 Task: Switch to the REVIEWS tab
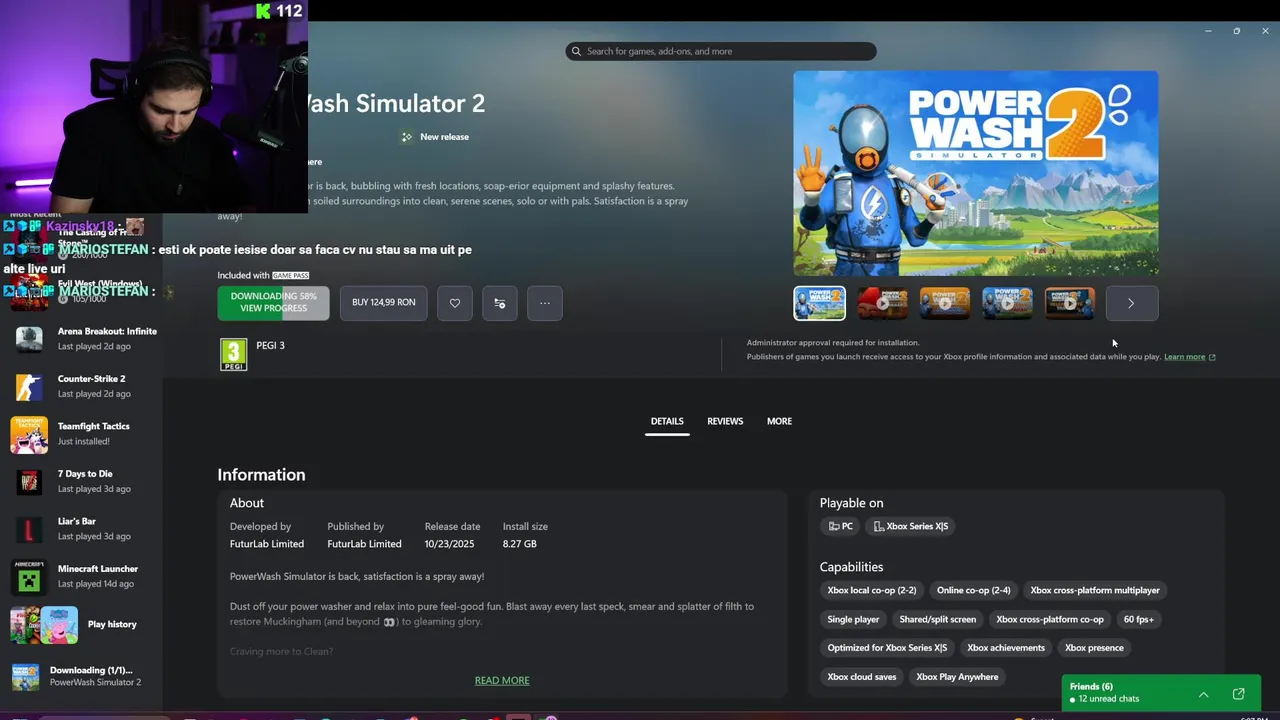[x=725, y=421]
